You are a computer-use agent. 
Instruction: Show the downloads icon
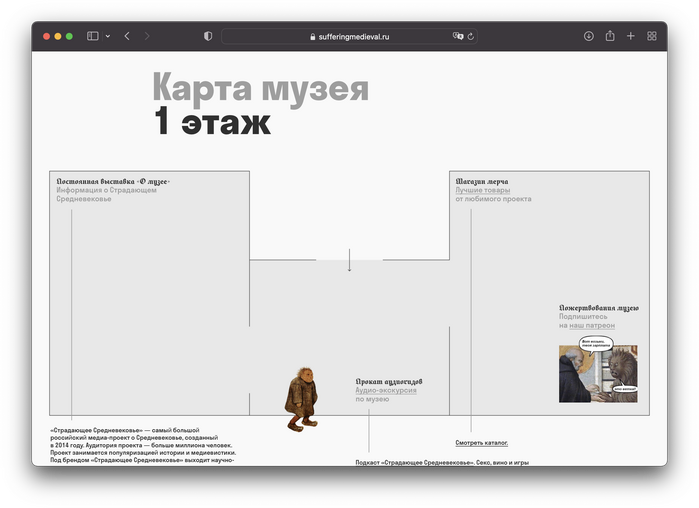click(x=589, y=36)
